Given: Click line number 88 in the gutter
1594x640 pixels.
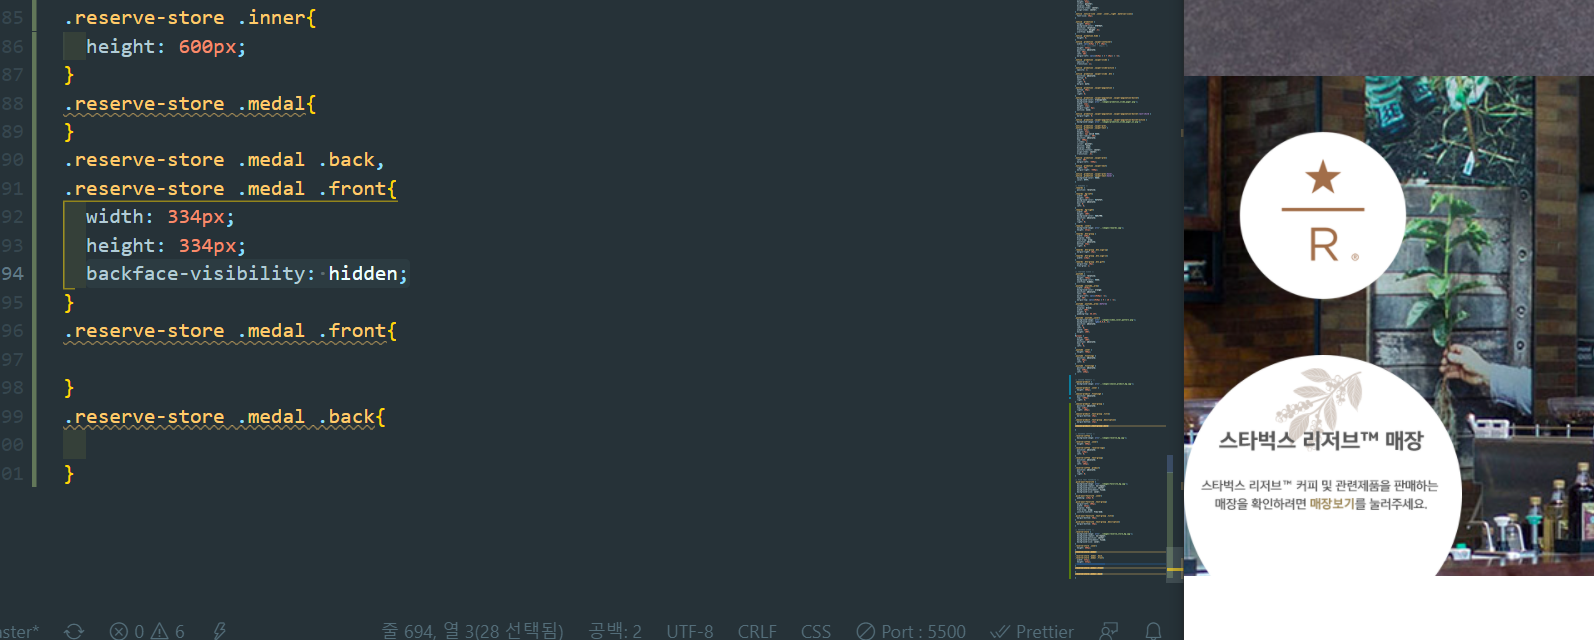Looking at the screenshot, I should click(12, 104).
